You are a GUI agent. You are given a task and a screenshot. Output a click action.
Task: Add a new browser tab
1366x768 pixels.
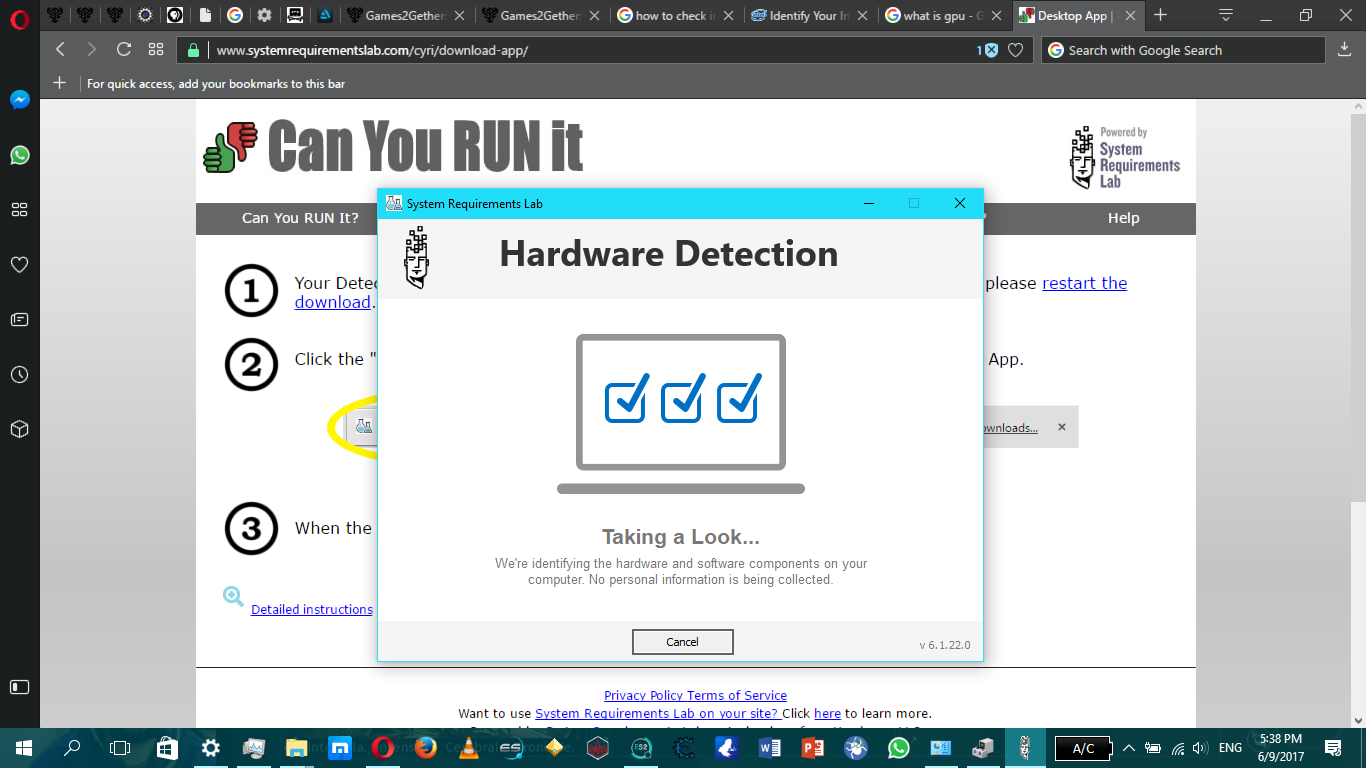(x=1161, y=15)
